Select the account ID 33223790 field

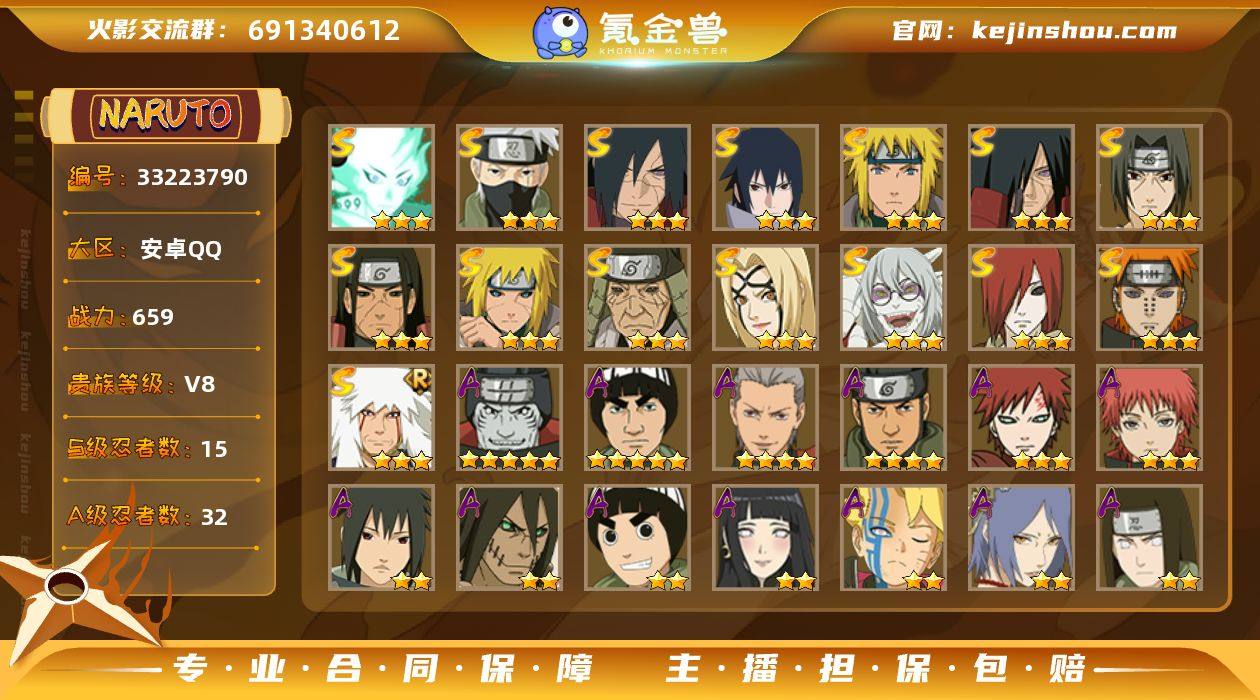point(160,178)
